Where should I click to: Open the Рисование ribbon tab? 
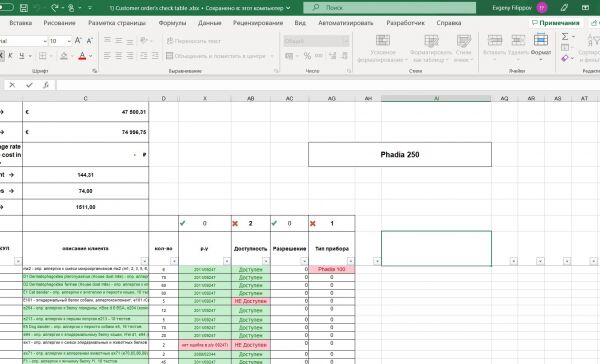[59, 23]
